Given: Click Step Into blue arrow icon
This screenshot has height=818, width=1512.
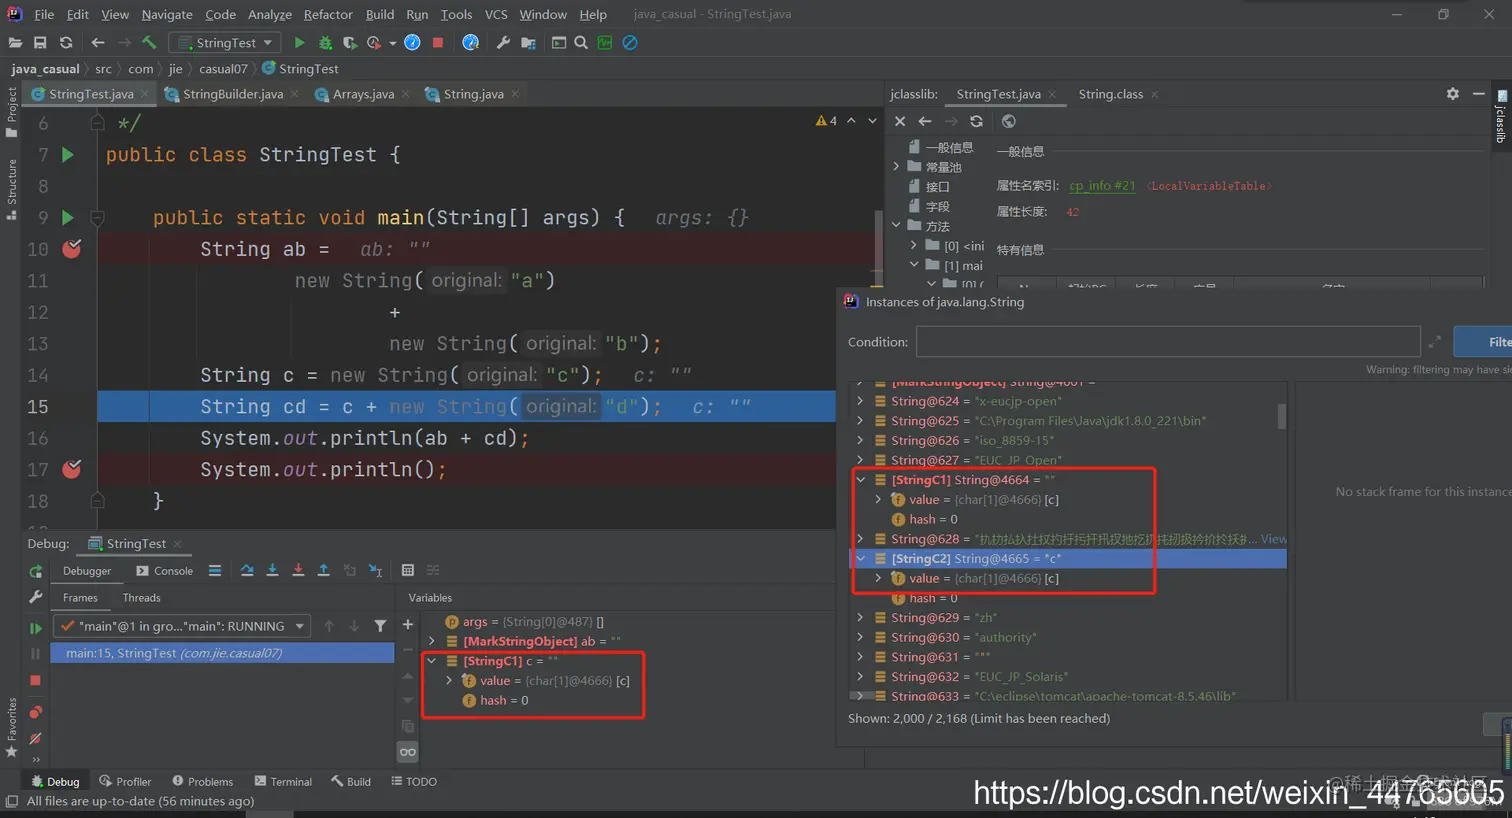Looking at the screenshot, I should pos(272,570).
